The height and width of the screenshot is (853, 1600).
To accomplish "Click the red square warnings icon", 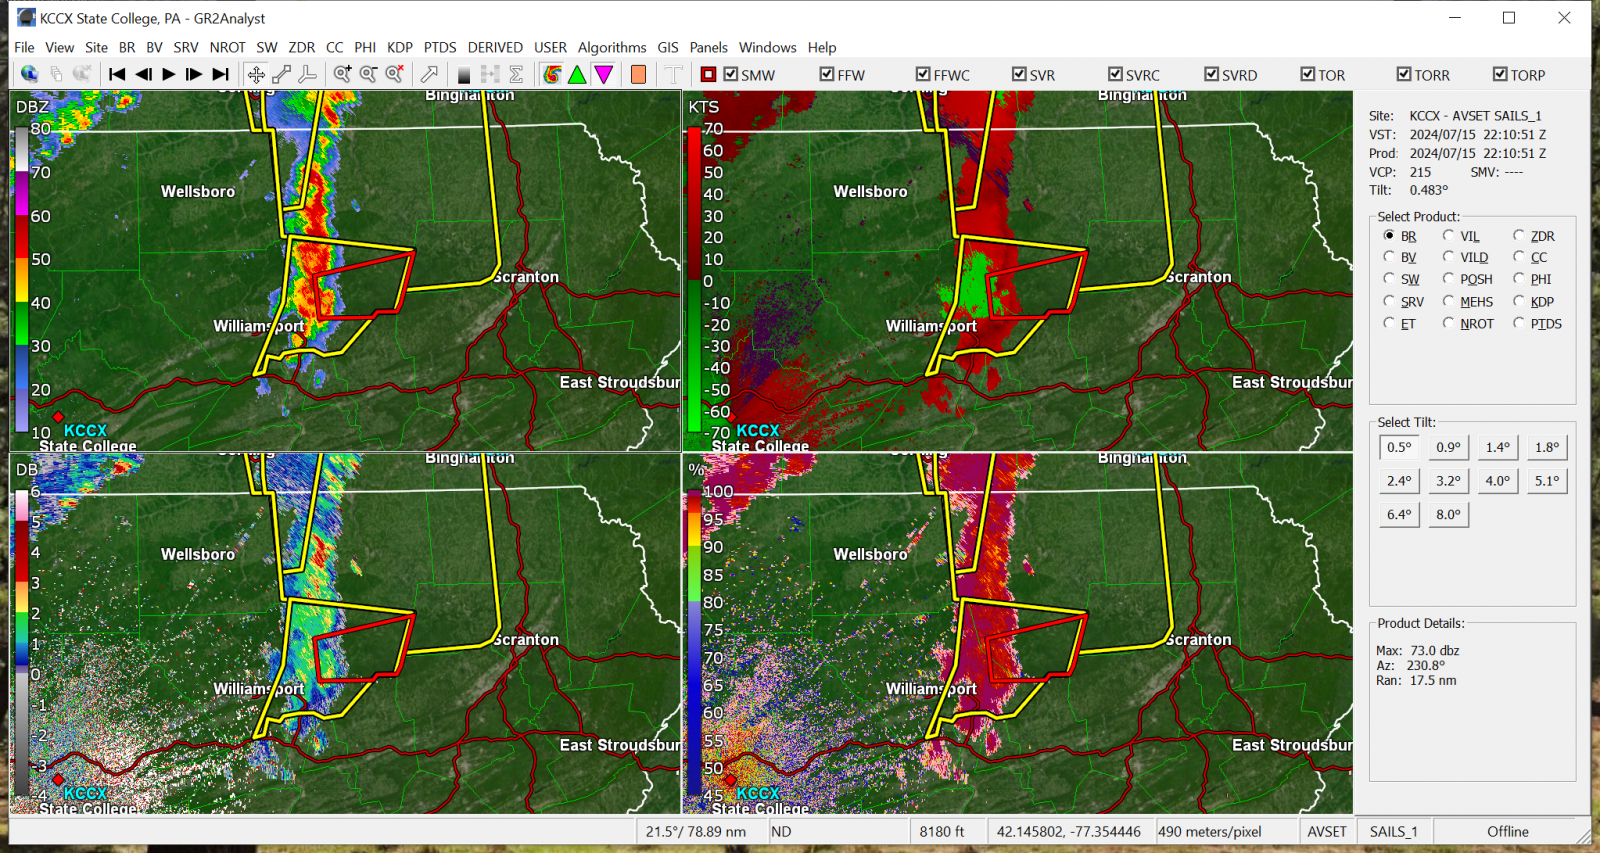I will click(x=708, y=74).
